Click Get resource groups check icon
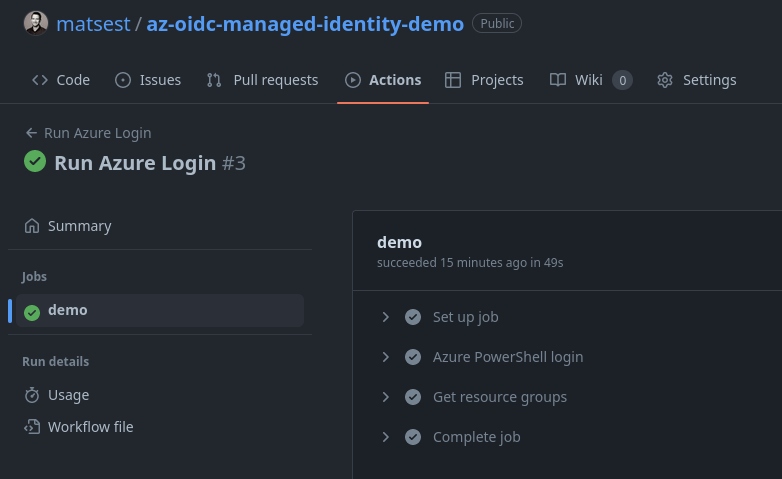The image size is (782, 479). [x=413, y=397]
